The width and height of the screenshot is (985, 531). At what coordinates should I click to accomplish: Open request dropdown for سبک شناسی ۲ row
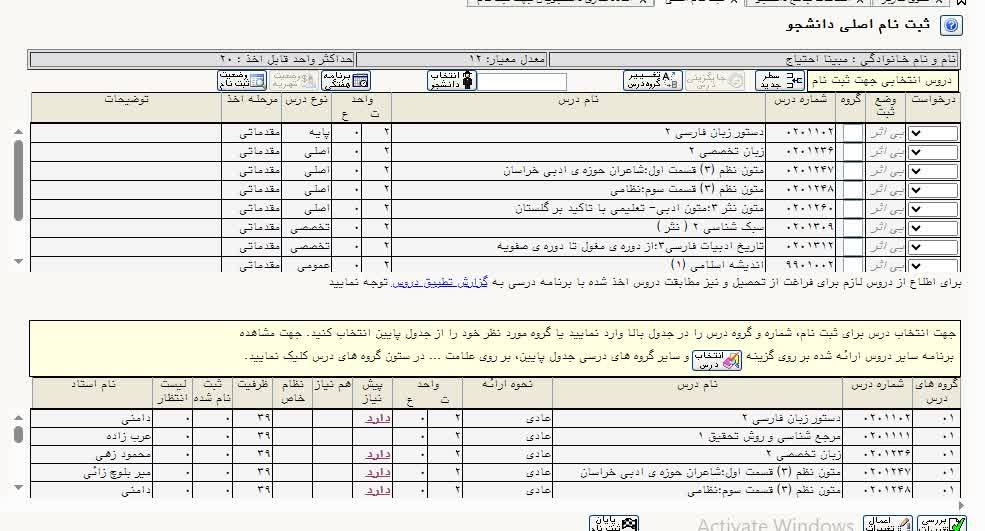(932, 228)
